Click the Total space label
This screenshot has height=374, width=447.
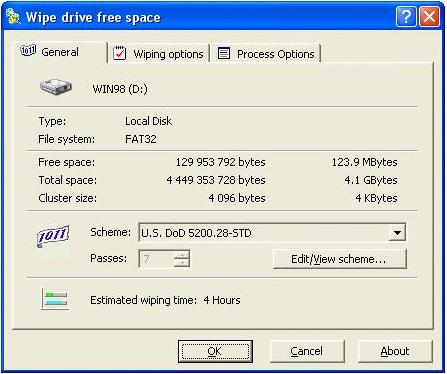(x=68, y=180)
